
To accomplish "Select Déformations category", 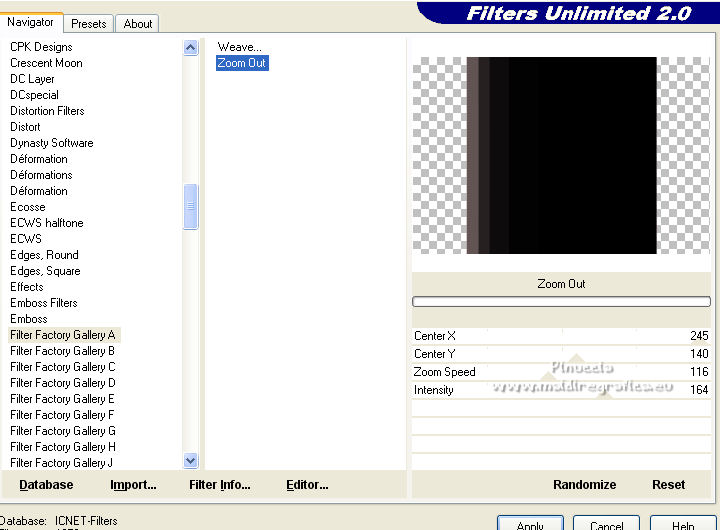I will point(41,175).
